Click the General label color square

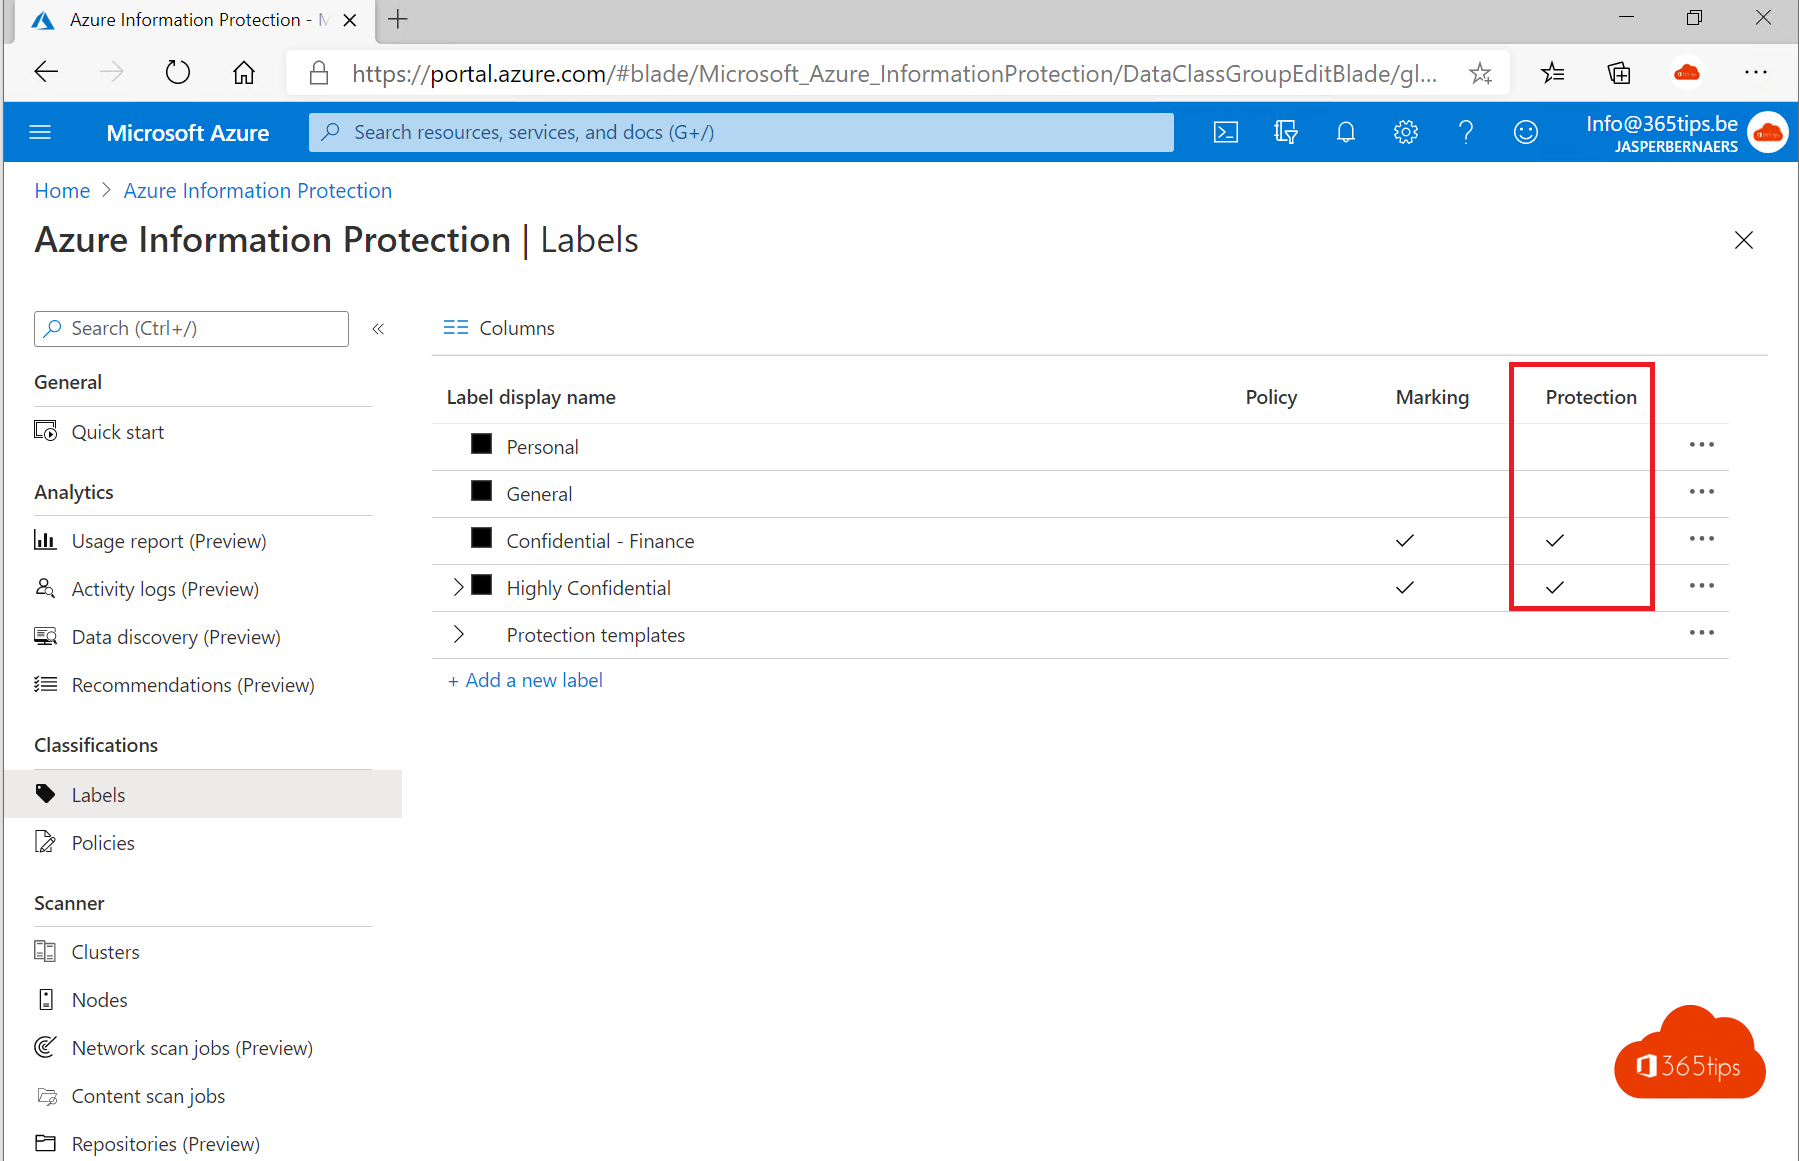pyautogui.click(x=481, y=491)
